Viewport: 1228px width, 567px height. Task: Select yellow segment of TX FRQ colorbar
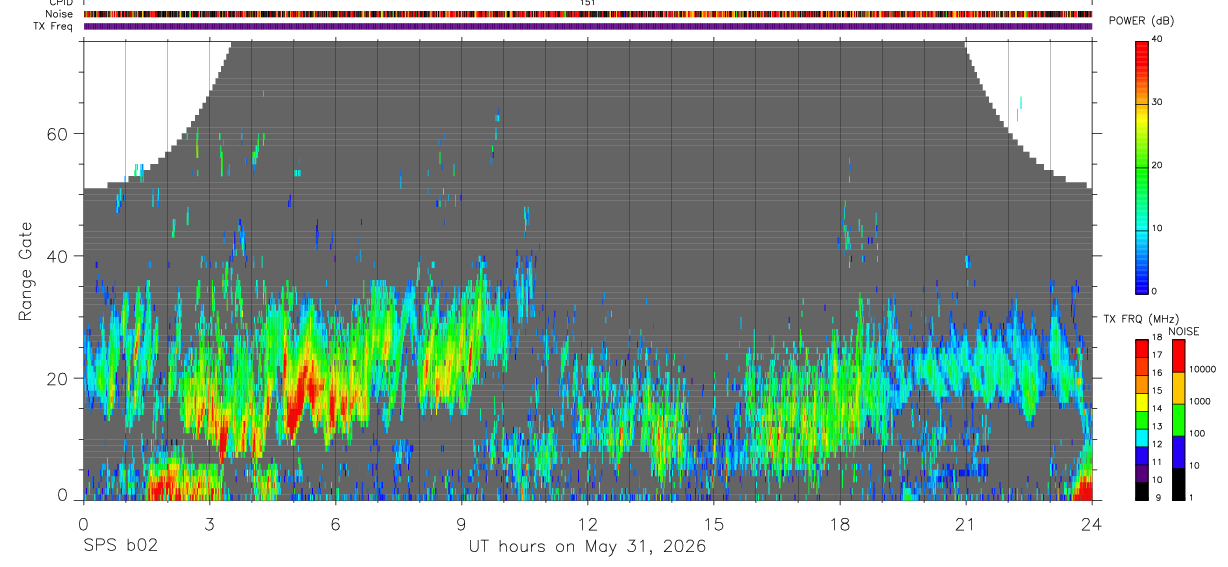1142,402
